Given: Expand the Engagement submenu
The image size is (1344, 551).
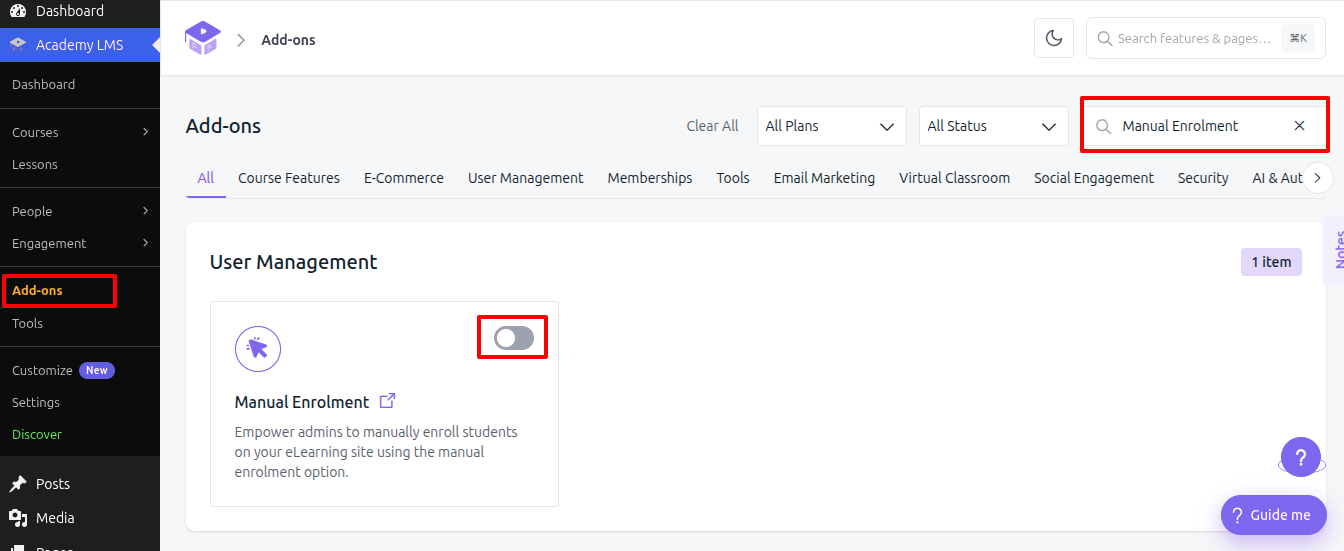Looking at the screenshot, I should (x=146, y=243).
